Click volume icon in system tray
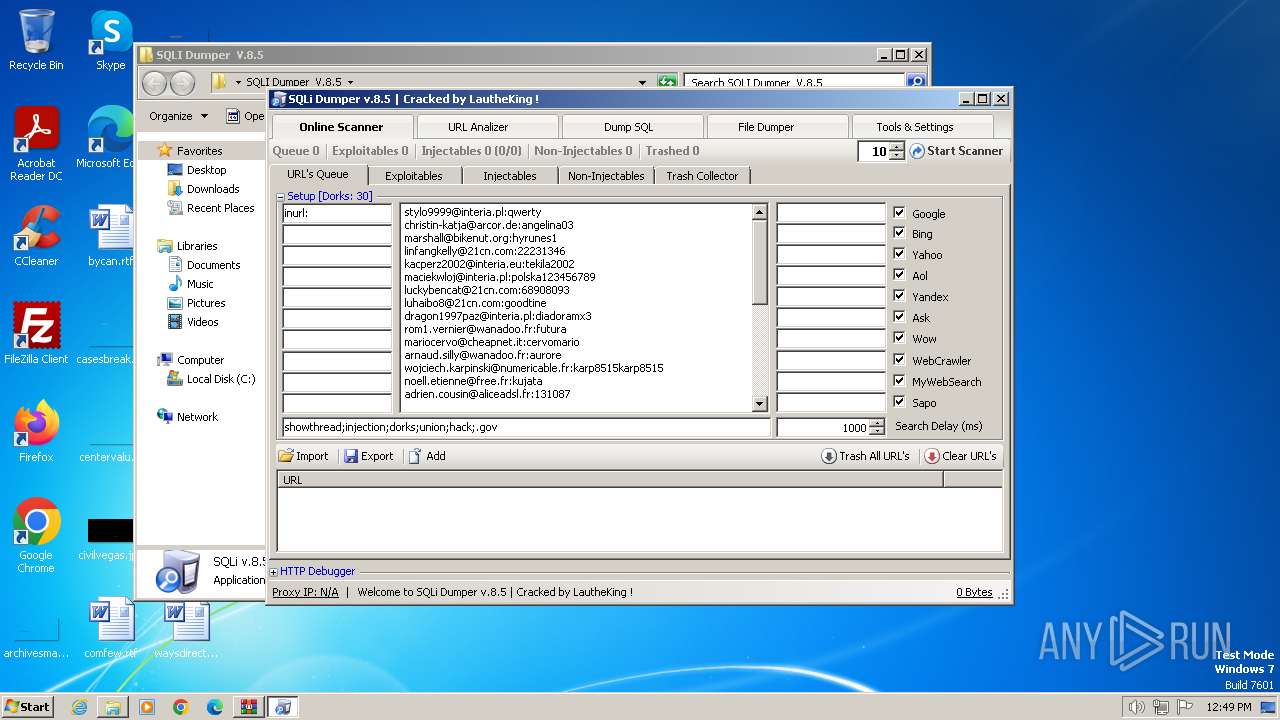1280x720 pixels. click(1136, 707)
